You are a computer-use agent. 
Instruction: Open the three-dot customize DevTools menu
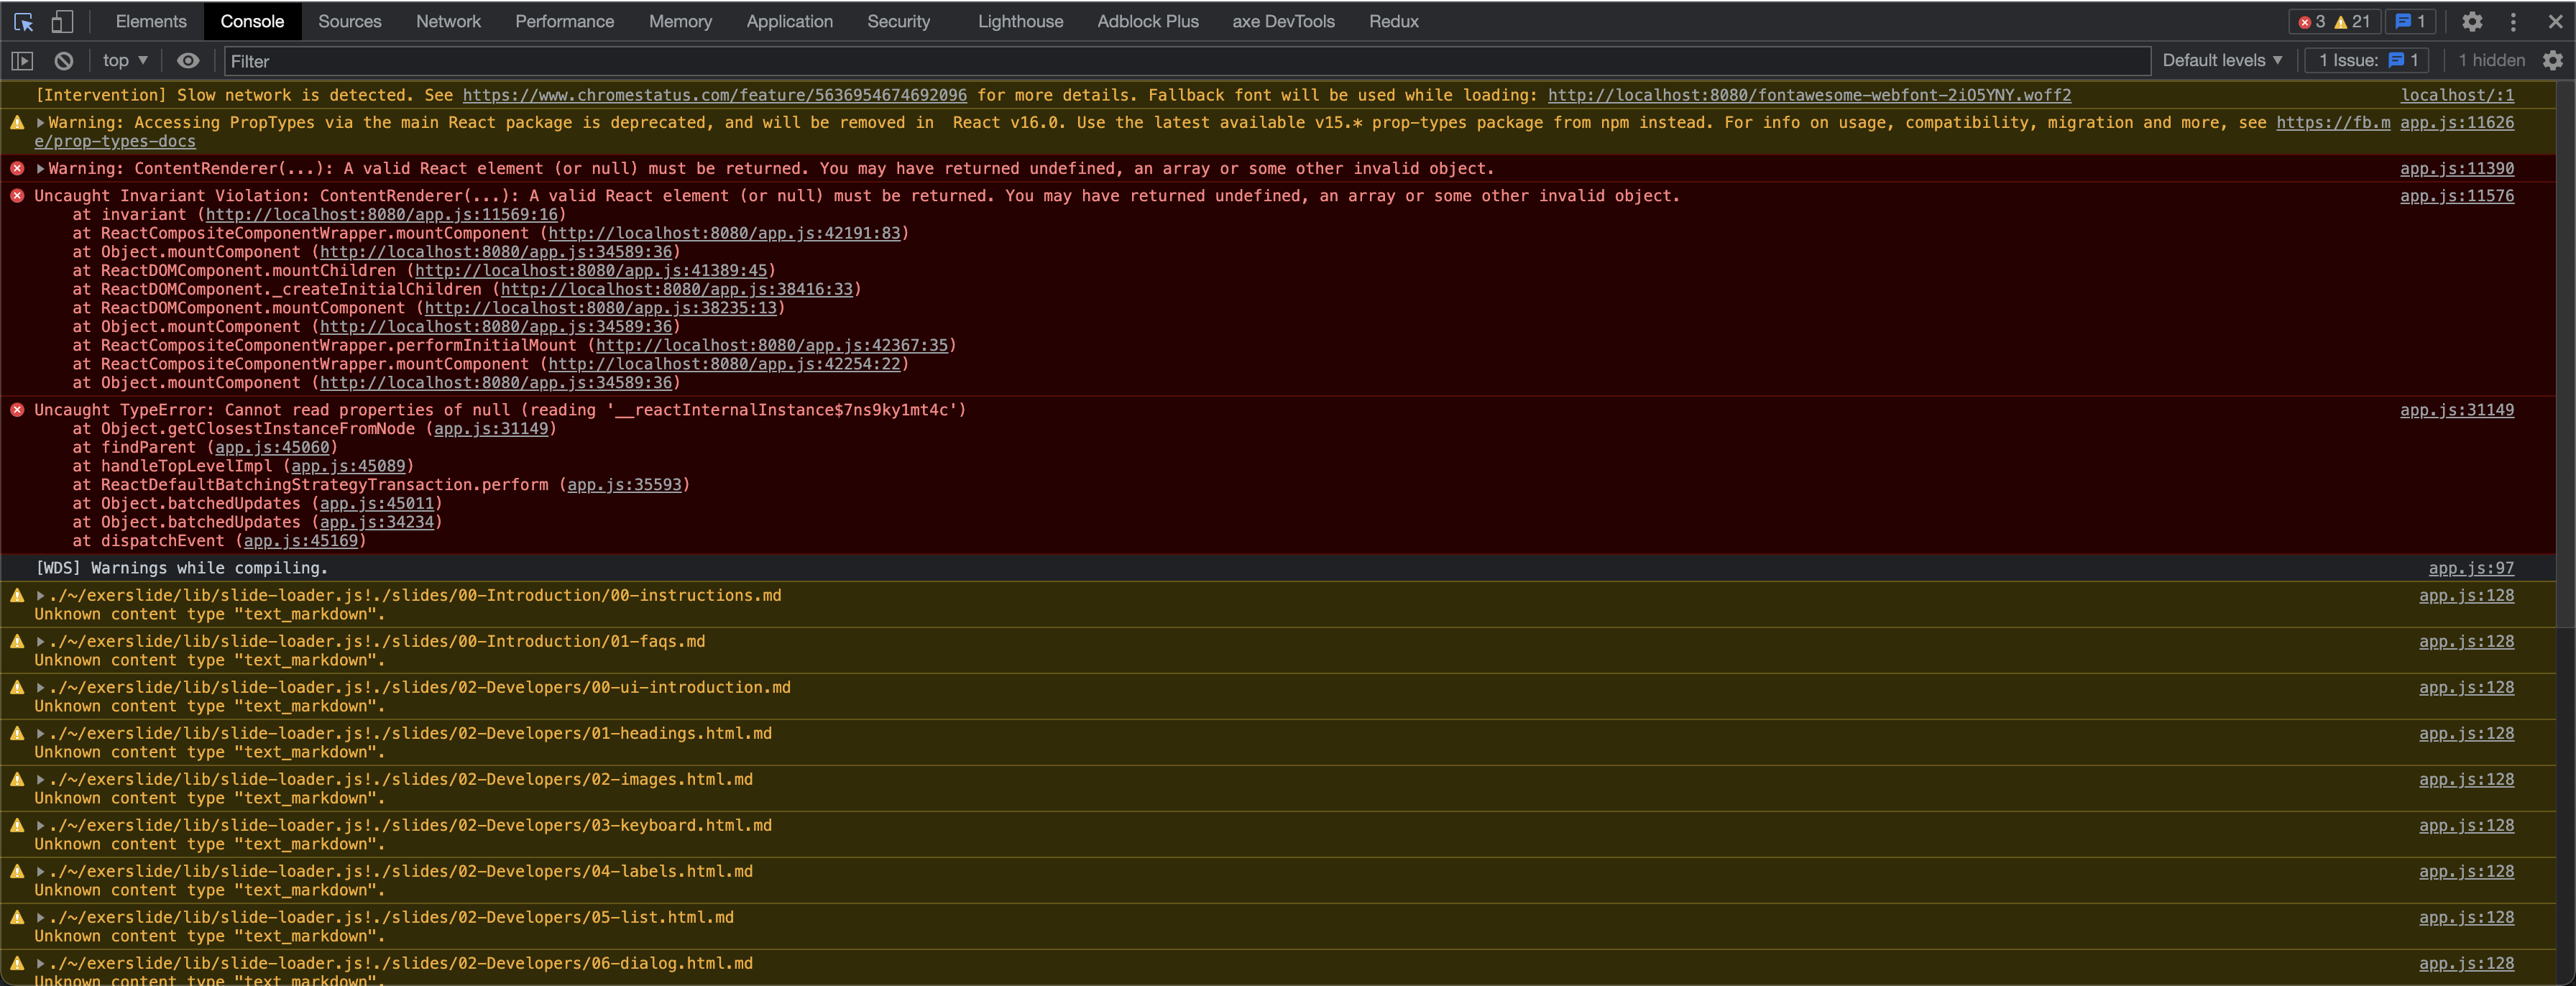tap(2513, 21)
